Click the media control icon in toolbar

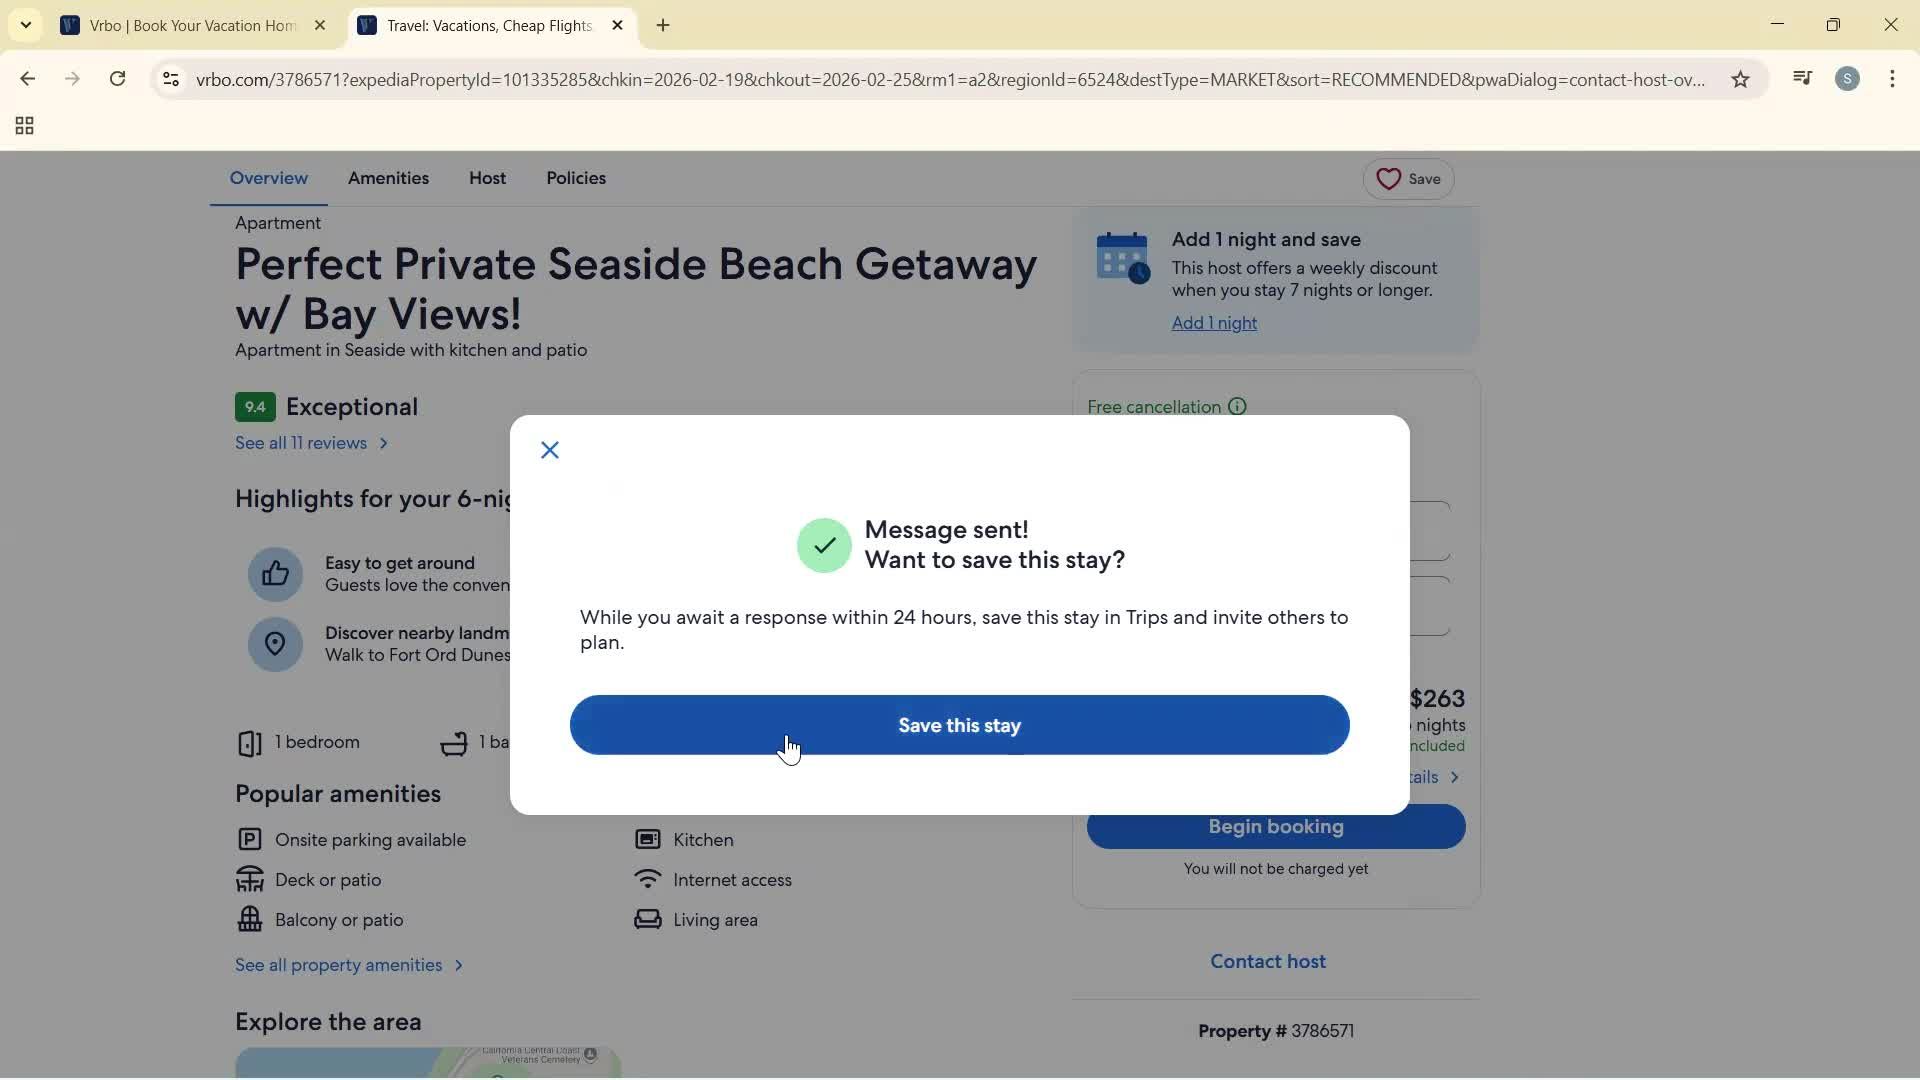(x=1802, y=79)
